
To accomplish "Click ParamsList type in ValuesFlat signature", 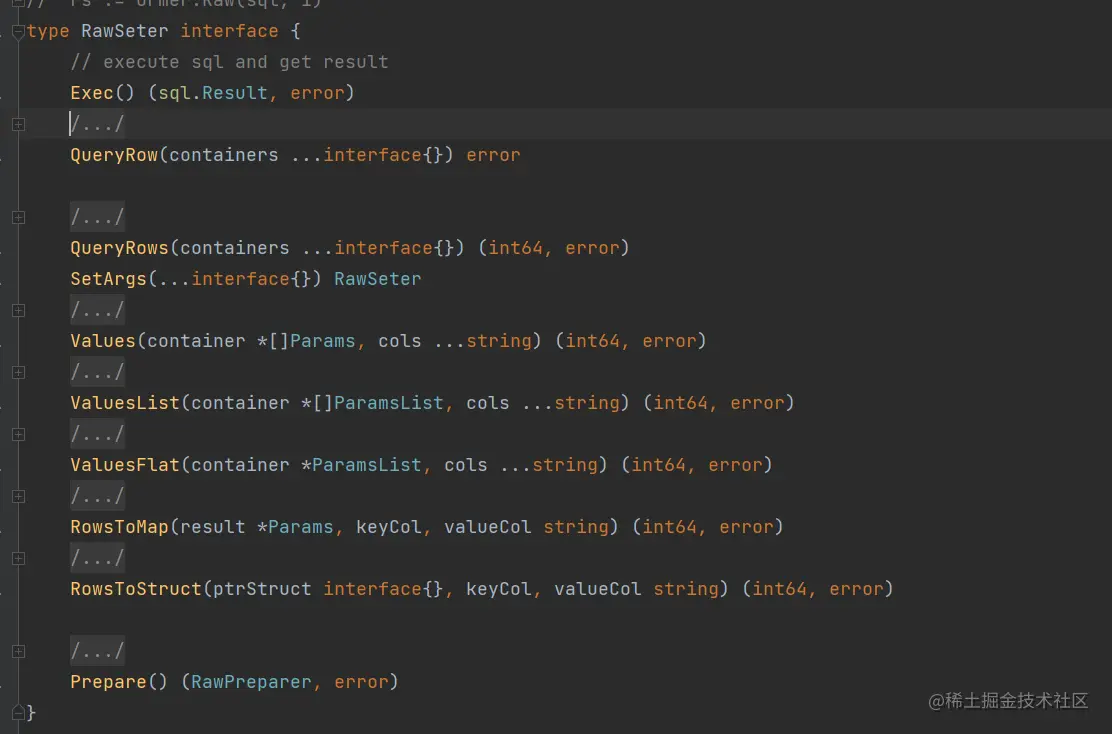I will pyautogui.click(x=367, y=465).
